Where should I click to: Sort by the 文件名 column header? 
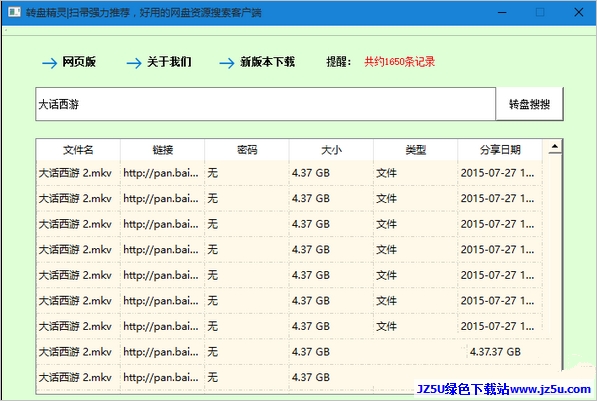pos(78,150)
